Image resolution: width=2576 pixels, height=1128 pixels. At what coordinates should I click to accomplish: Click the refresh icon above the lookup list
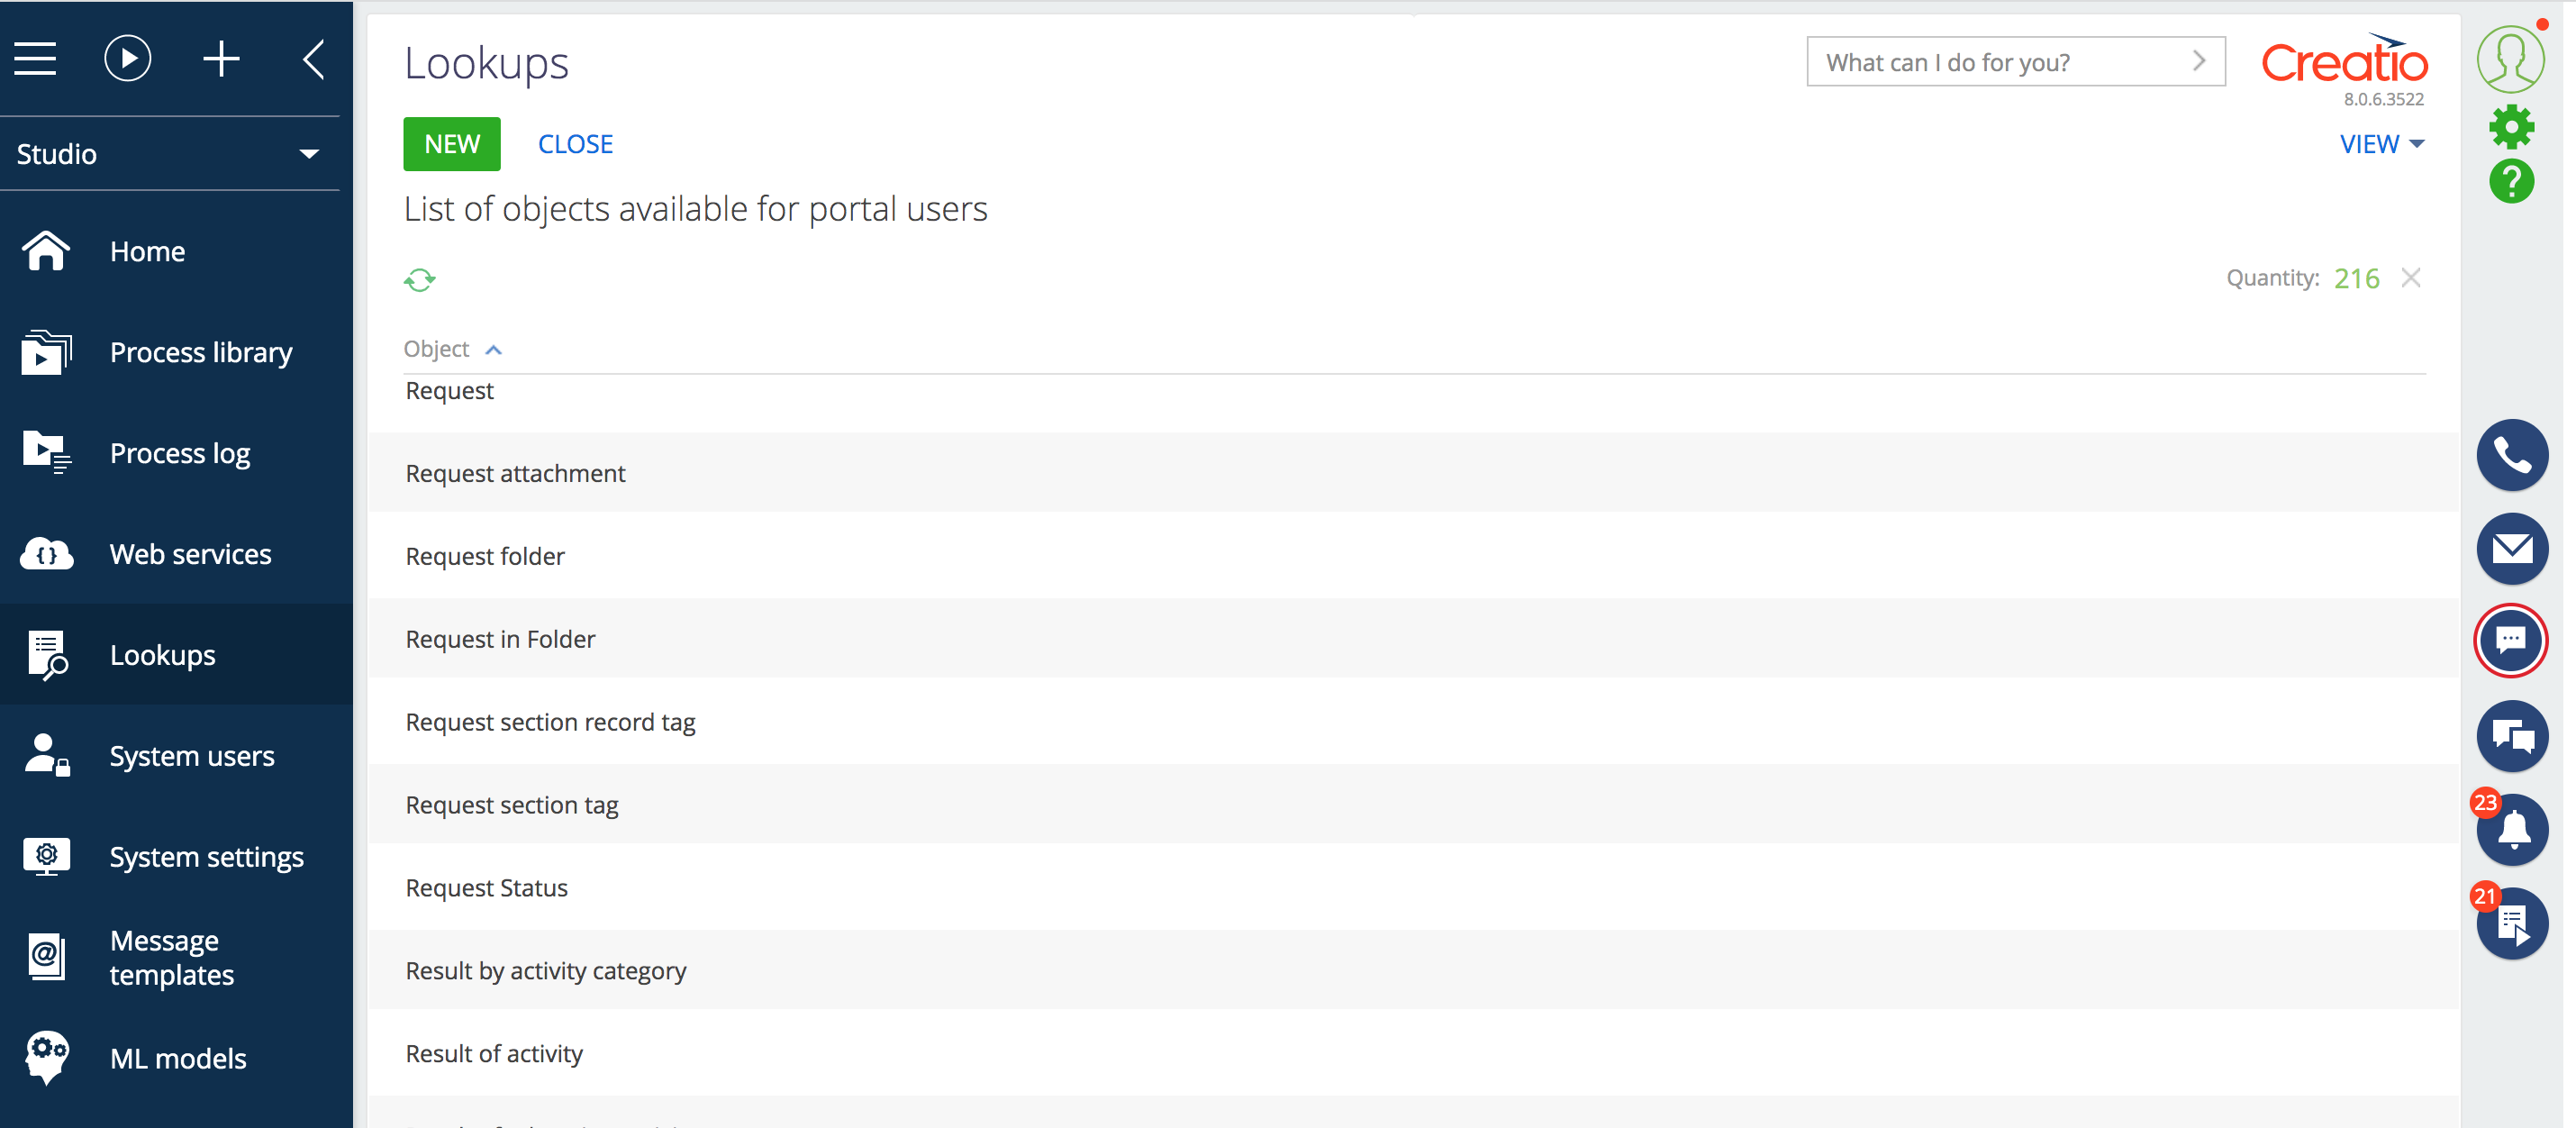tap(421, 280)
